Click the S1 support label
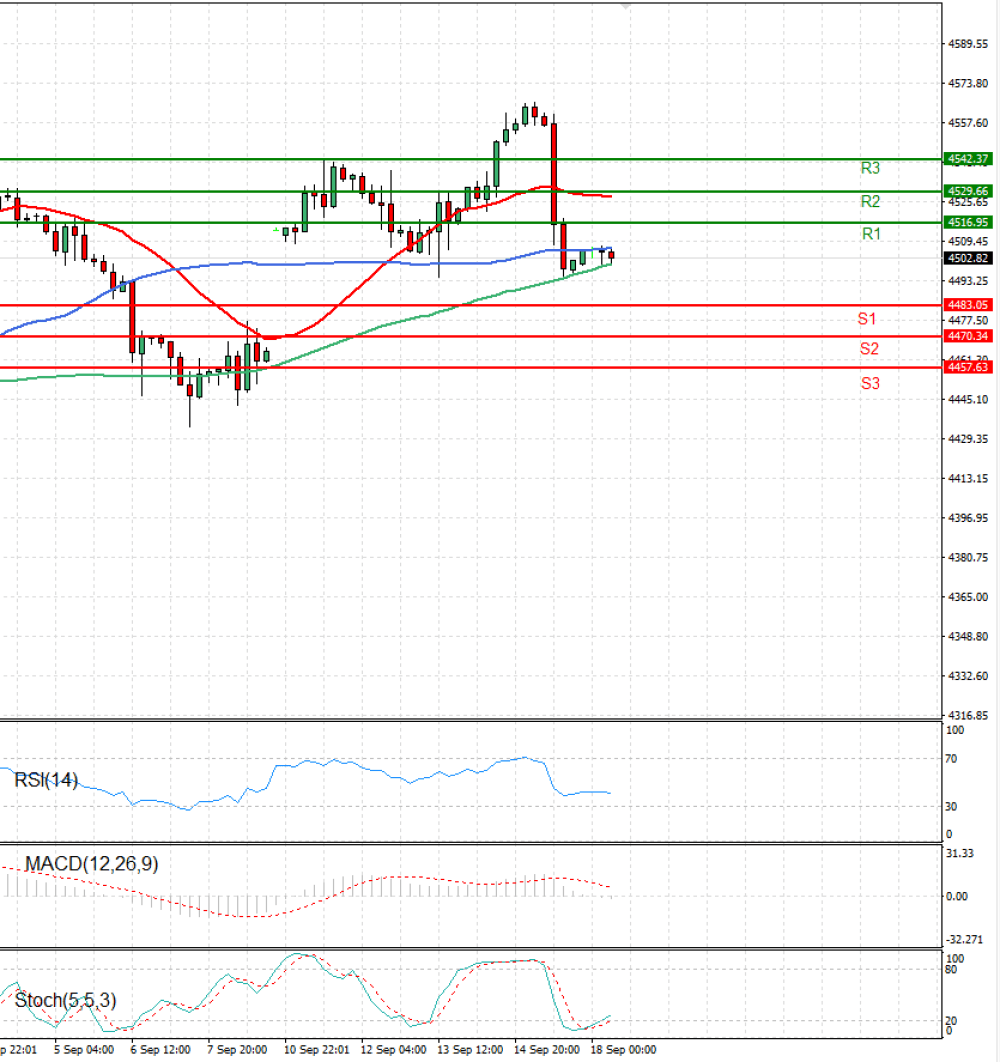 [867, 318]
